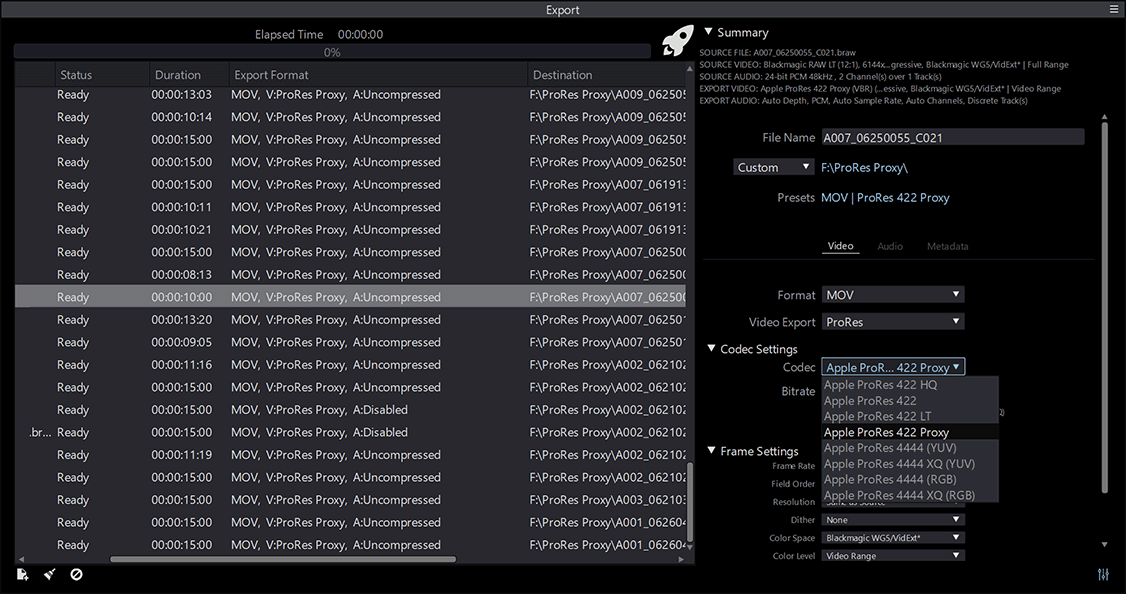The image size is (1126, 594).
Task: Collapse the Summary section
Action: coord(709,32)
